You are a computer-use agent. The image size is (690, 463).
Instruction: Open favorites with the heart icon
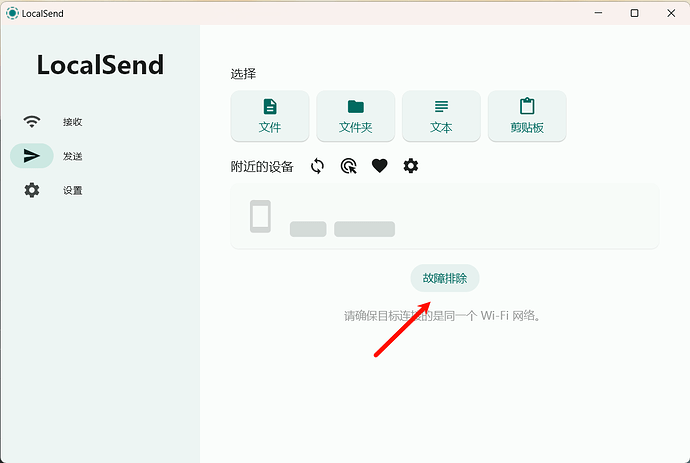coord(380,166)
